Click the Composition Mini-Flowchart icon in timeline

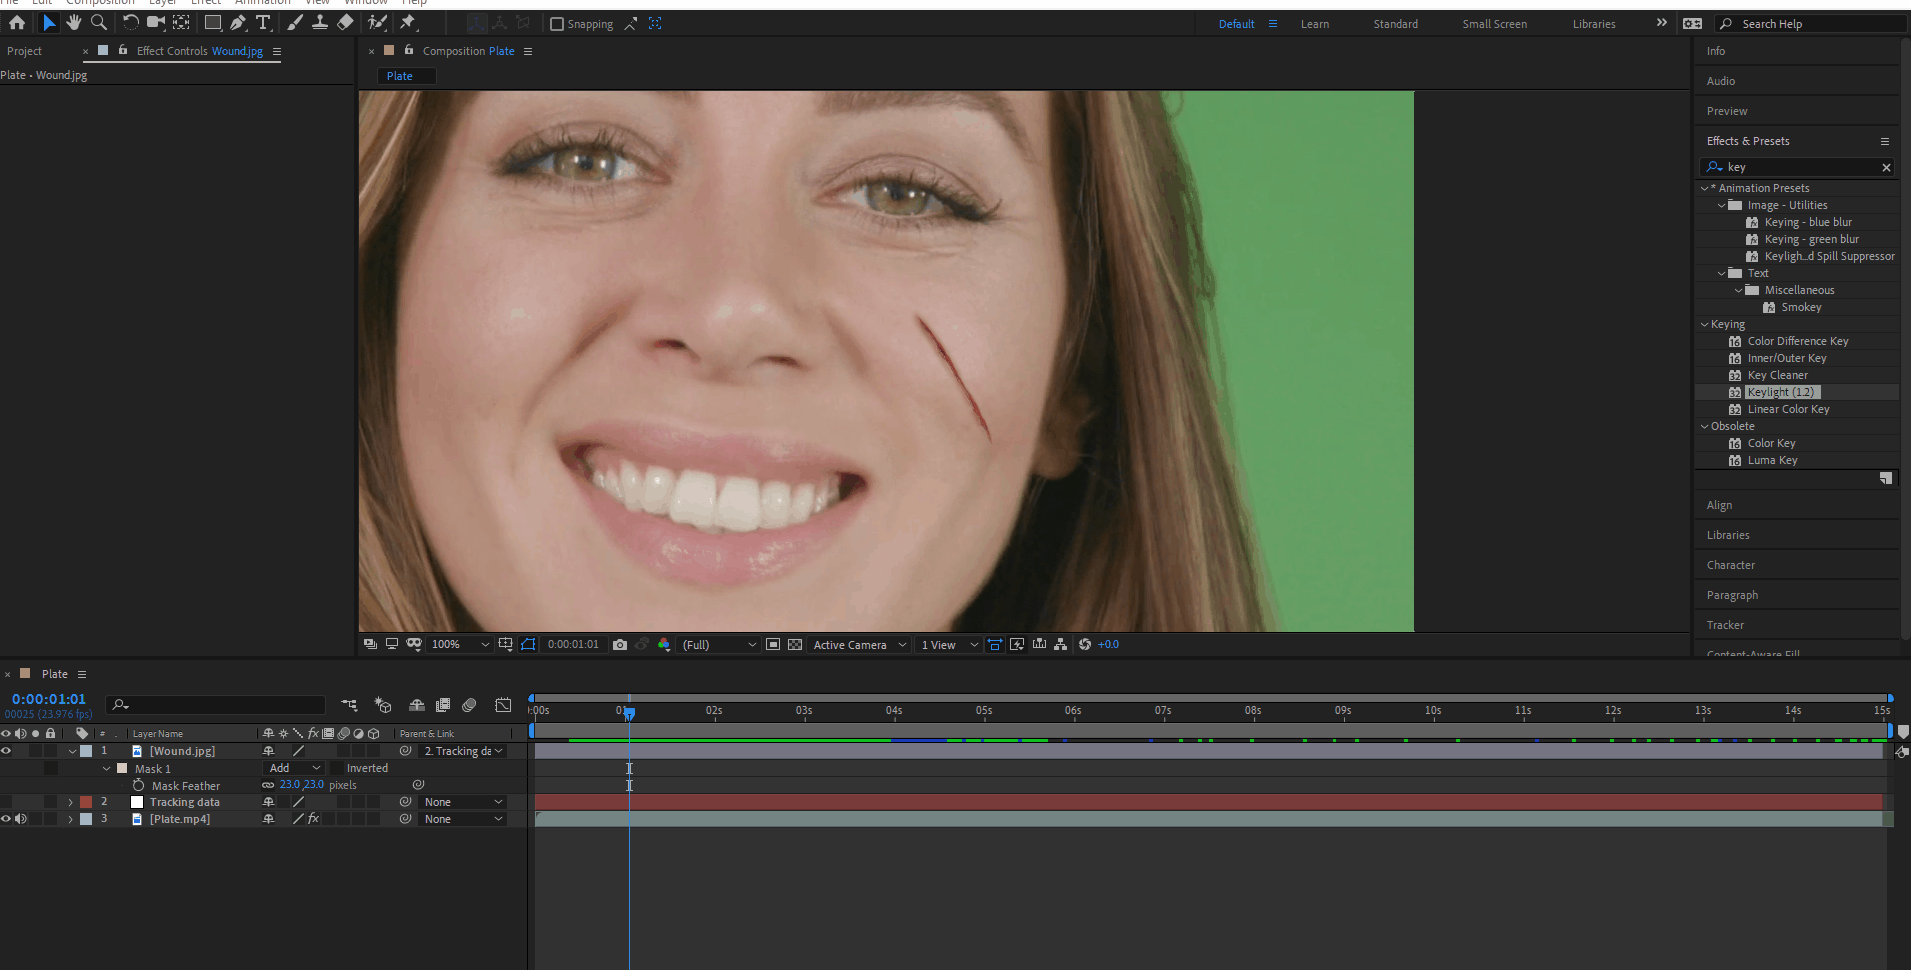349,705
